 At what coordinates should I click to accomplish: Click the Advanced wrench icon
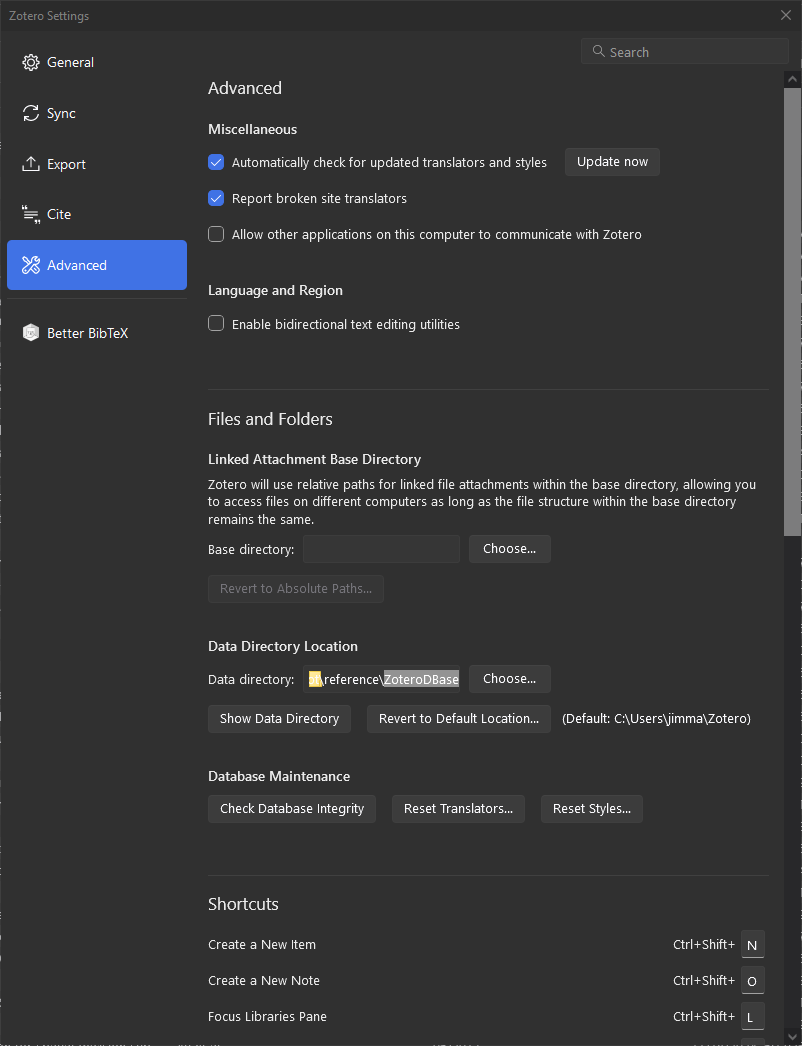(31, 265)
